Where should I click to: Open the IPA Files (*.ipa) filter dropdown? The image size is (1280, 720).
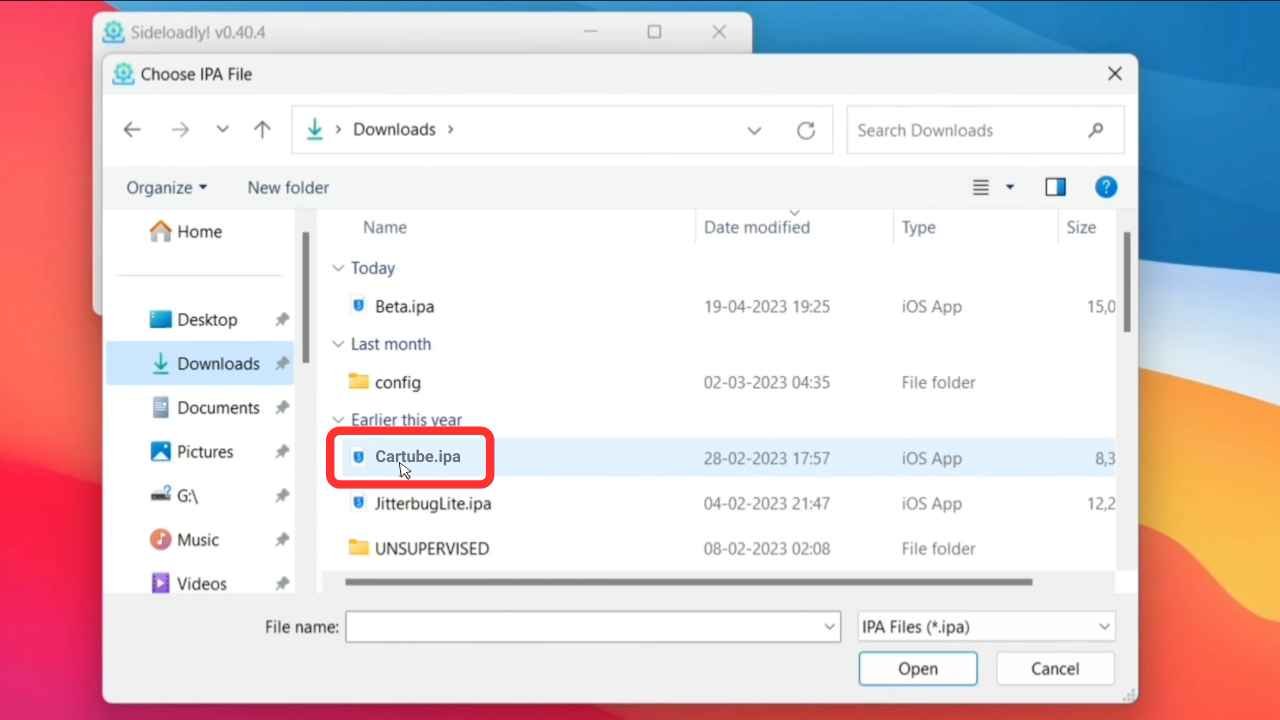tap(986, 627)
